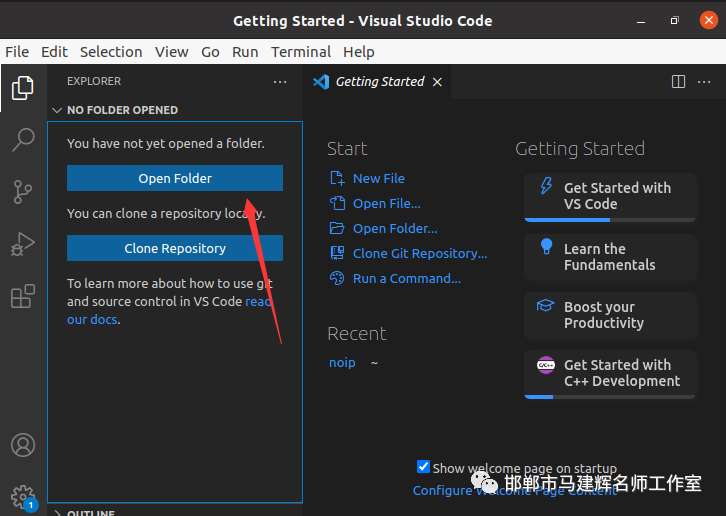Click the lightbulb icon on Fundamentals card
726x516 pixels.
pyautogui.click(x=546, y=246)
